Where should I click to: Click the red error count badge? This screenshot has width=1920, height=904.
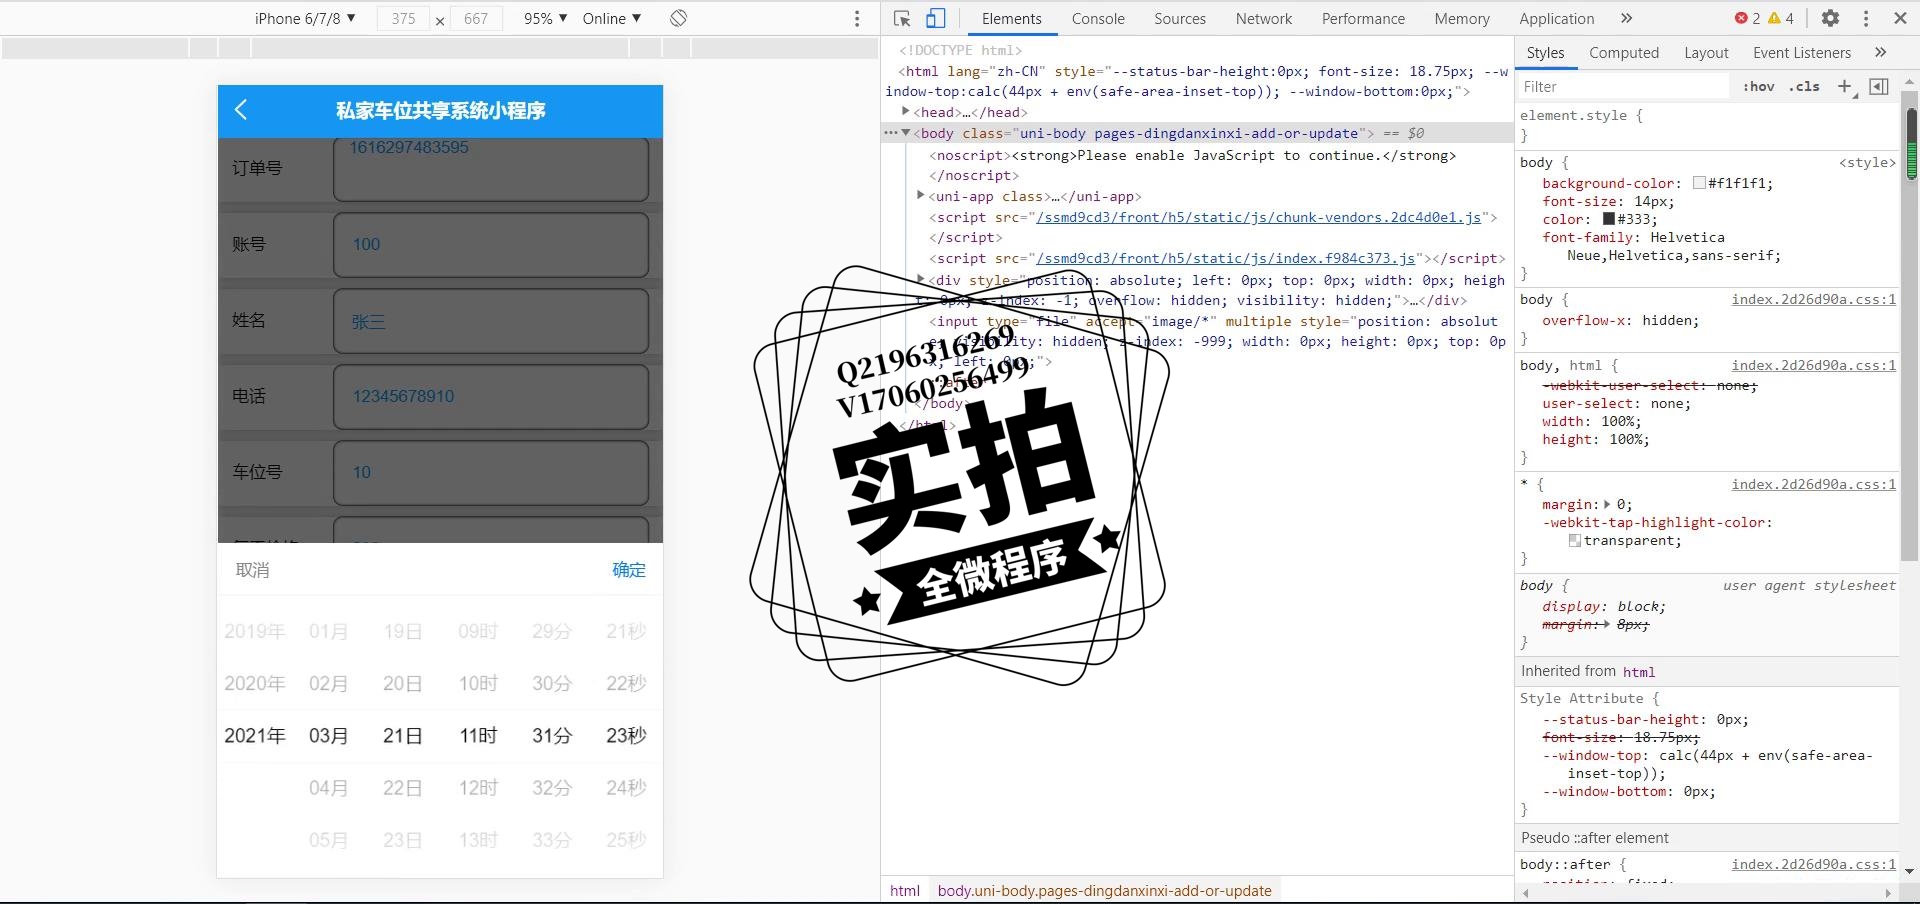click(x=1748, y=18)
